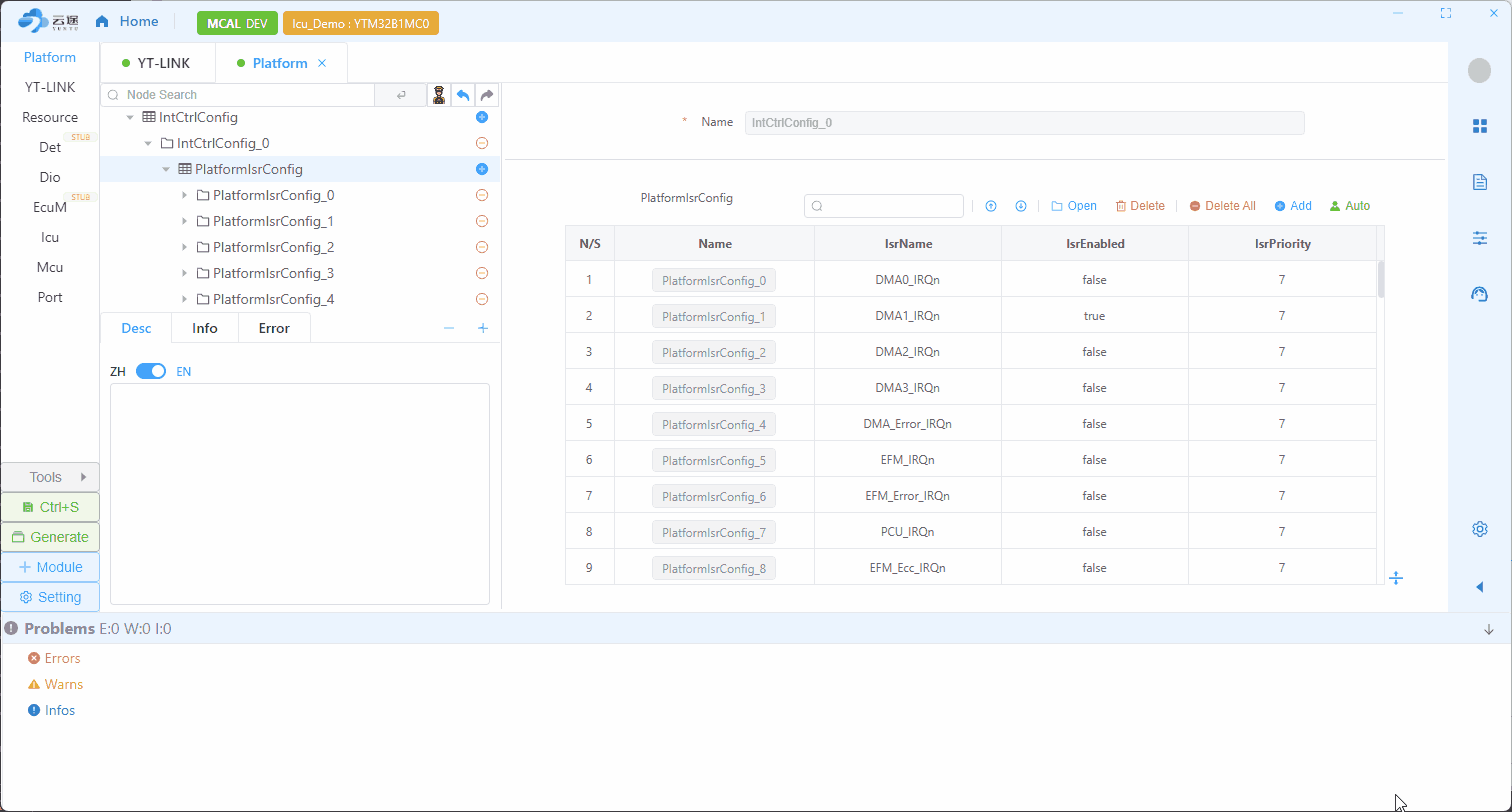Select the Desc tab

[136, 328]
